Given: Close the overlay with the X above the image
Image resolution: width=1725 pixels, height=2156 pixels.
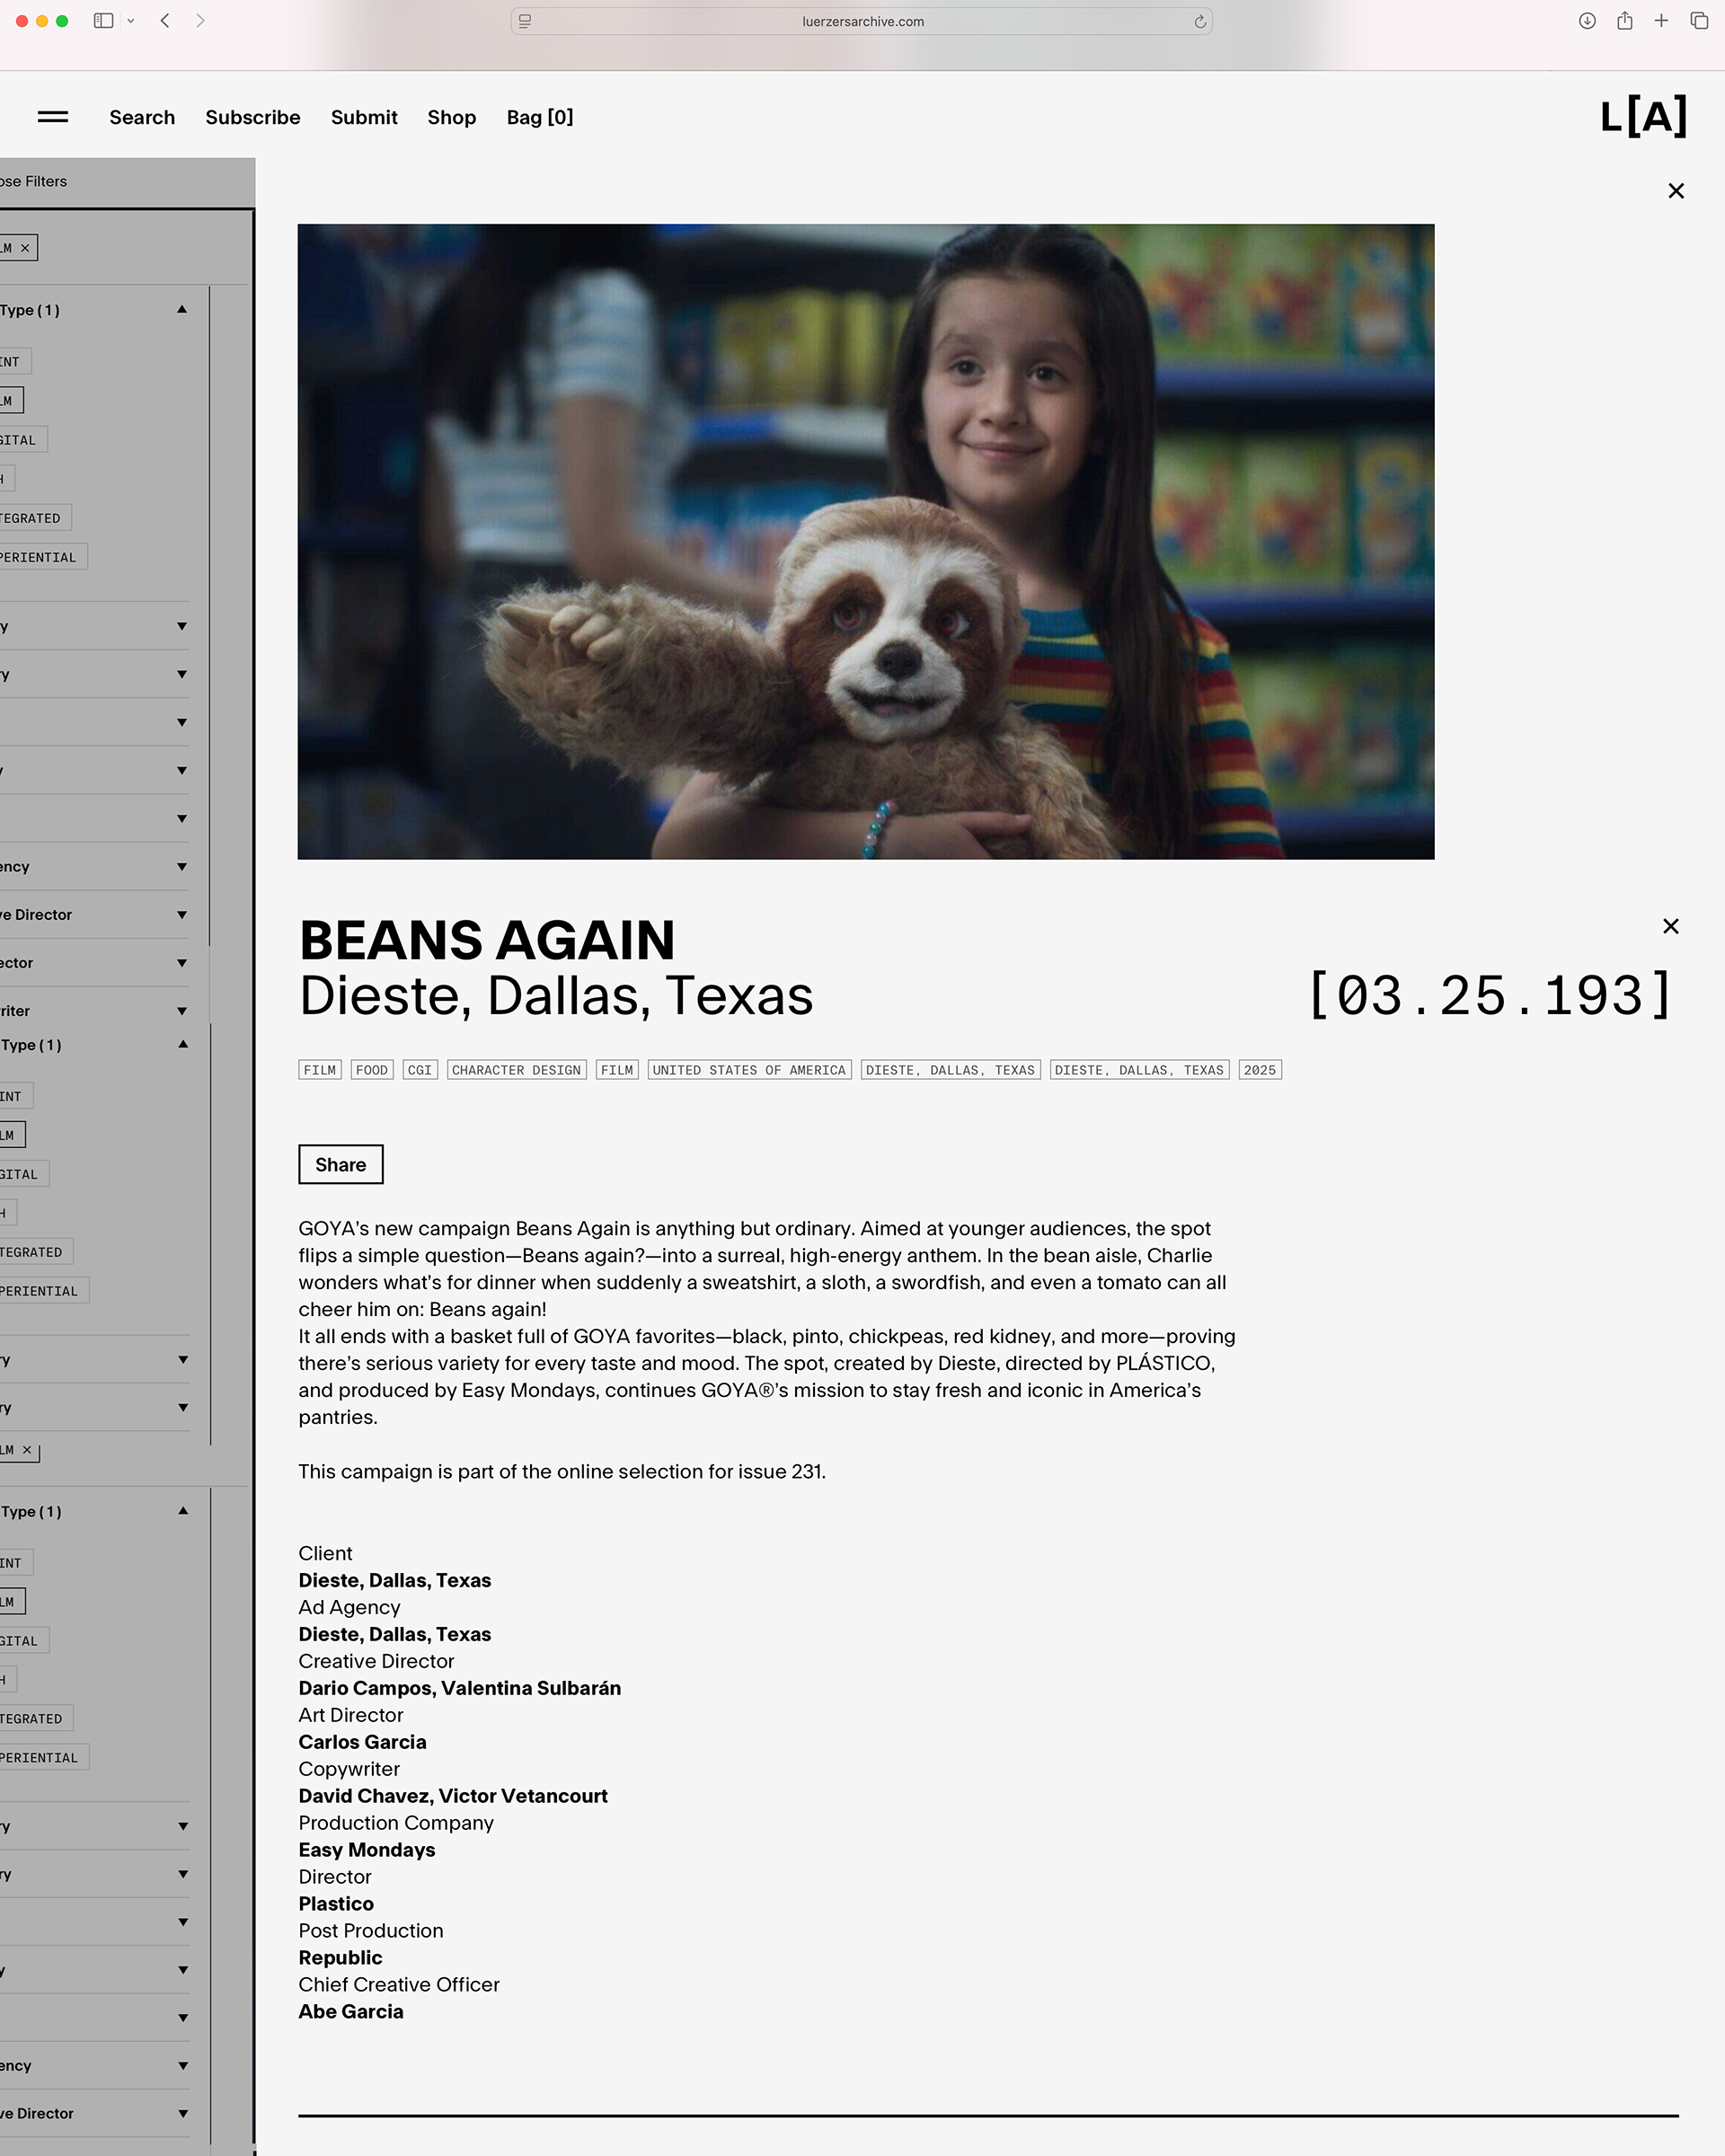Looking at the screenshot, I should (1676, 191).
